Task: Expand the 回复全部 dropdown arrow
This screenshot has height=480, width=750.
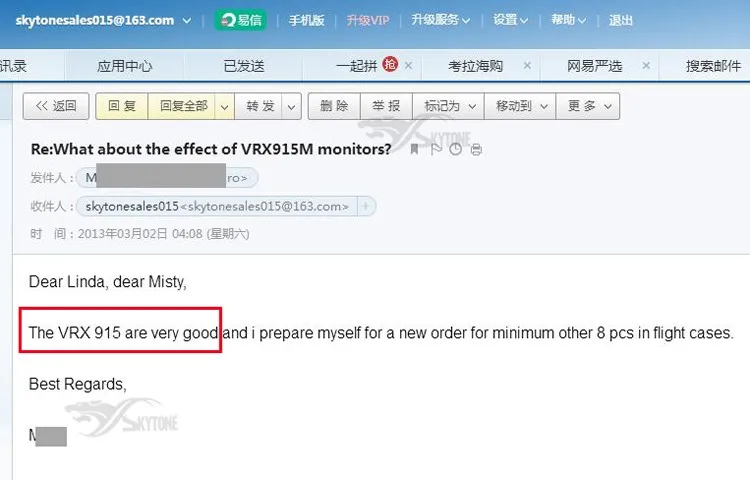Action: [x=224, y=106]
